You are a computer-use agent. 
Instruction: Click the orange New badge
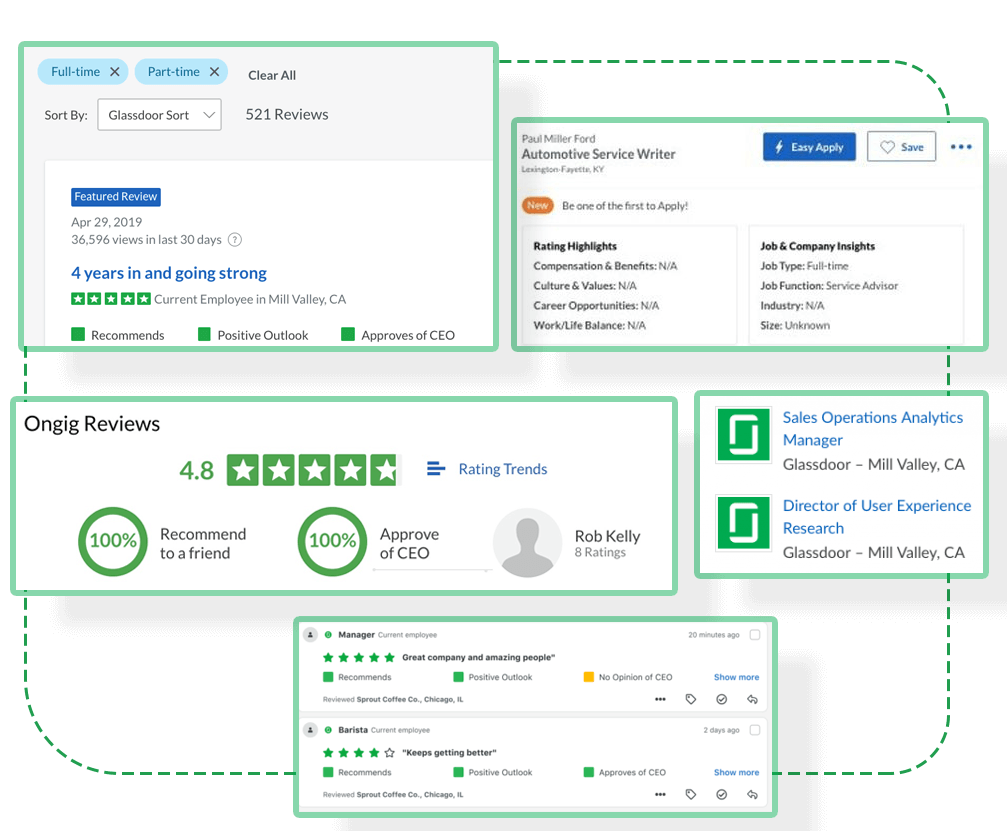click(x=538, y=206)
